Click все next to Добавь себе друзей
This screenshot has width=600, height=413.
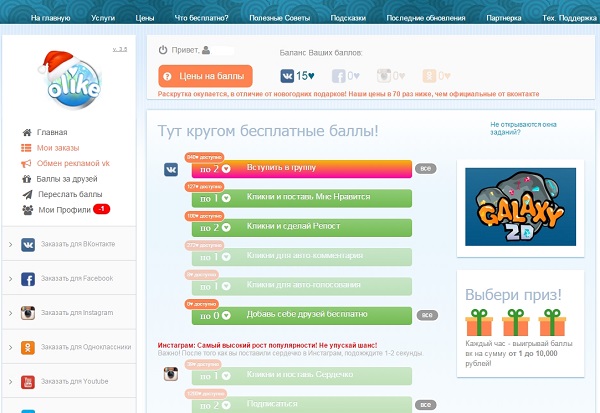pyautogui.click(x=427, y=315)
